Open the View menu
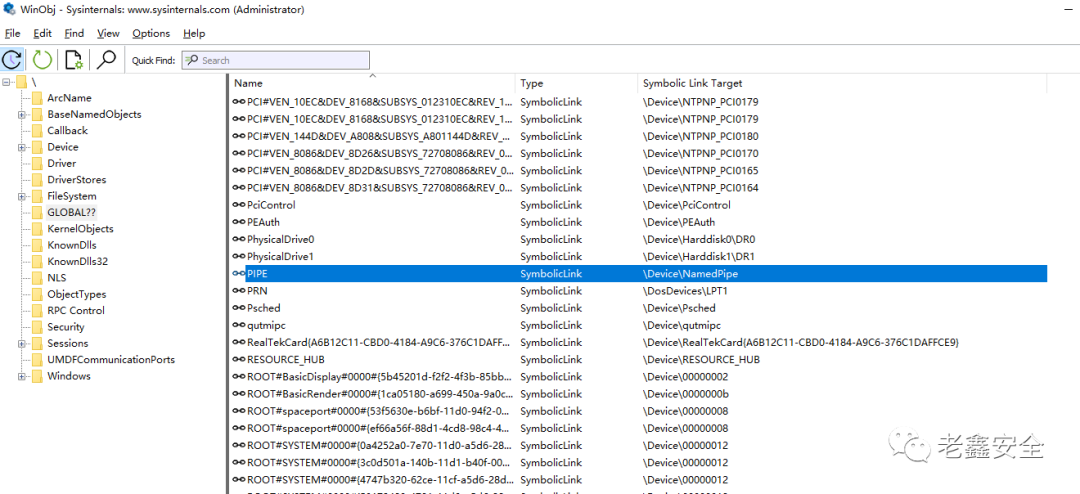Viewport: 1080px width, 494px height. pyautogui.click(x=108, y=33)
